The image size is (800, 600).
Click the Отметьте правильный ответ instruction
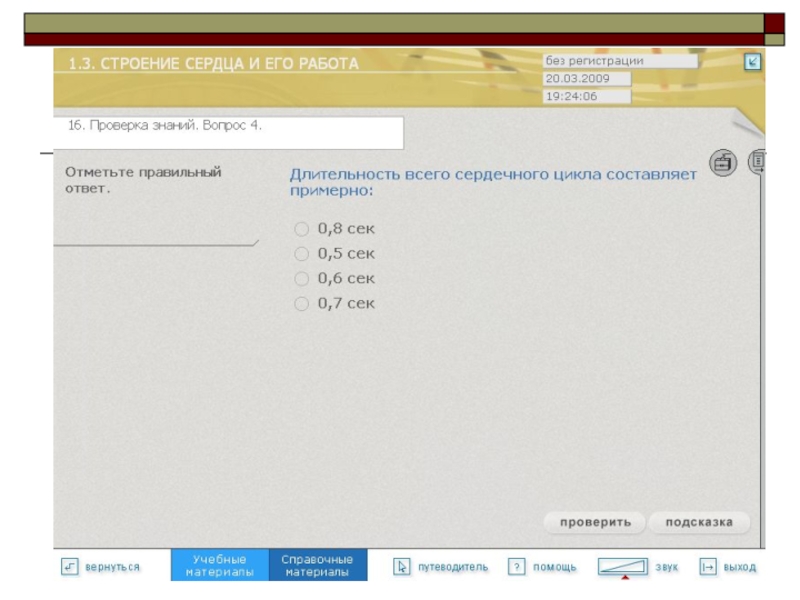(143, 180)
